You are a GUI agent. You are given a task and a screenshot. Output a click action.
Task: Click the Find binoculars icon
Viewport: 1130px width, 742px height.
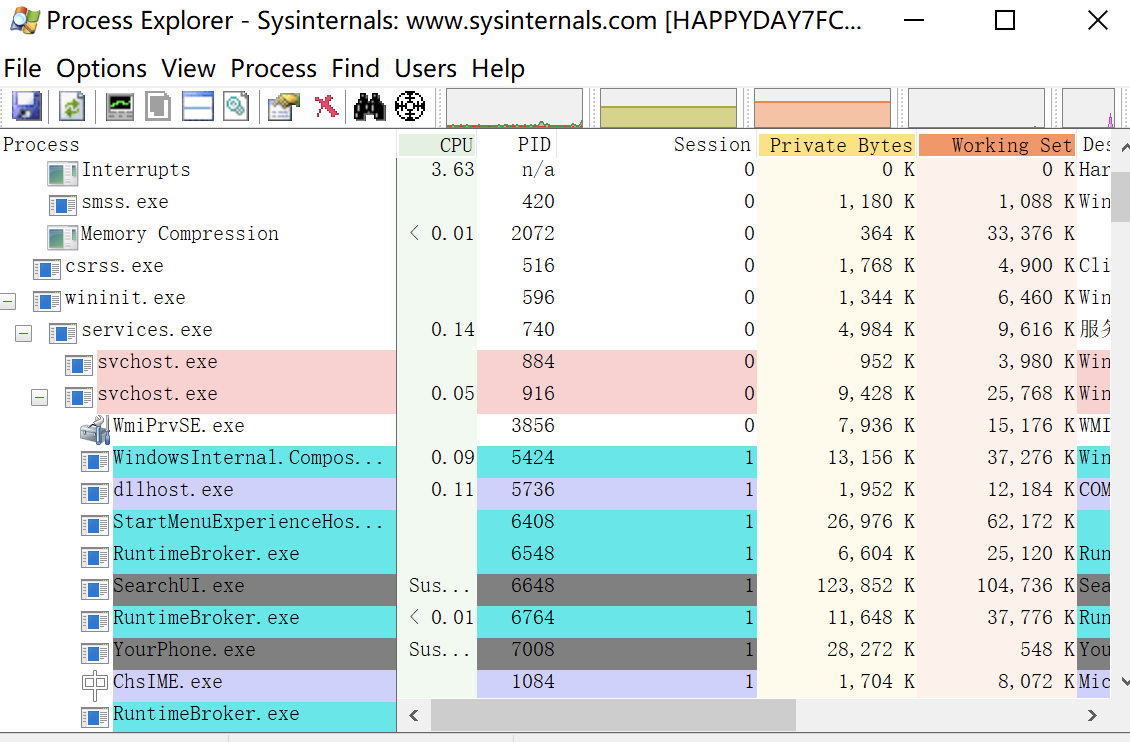coord(370,107)
